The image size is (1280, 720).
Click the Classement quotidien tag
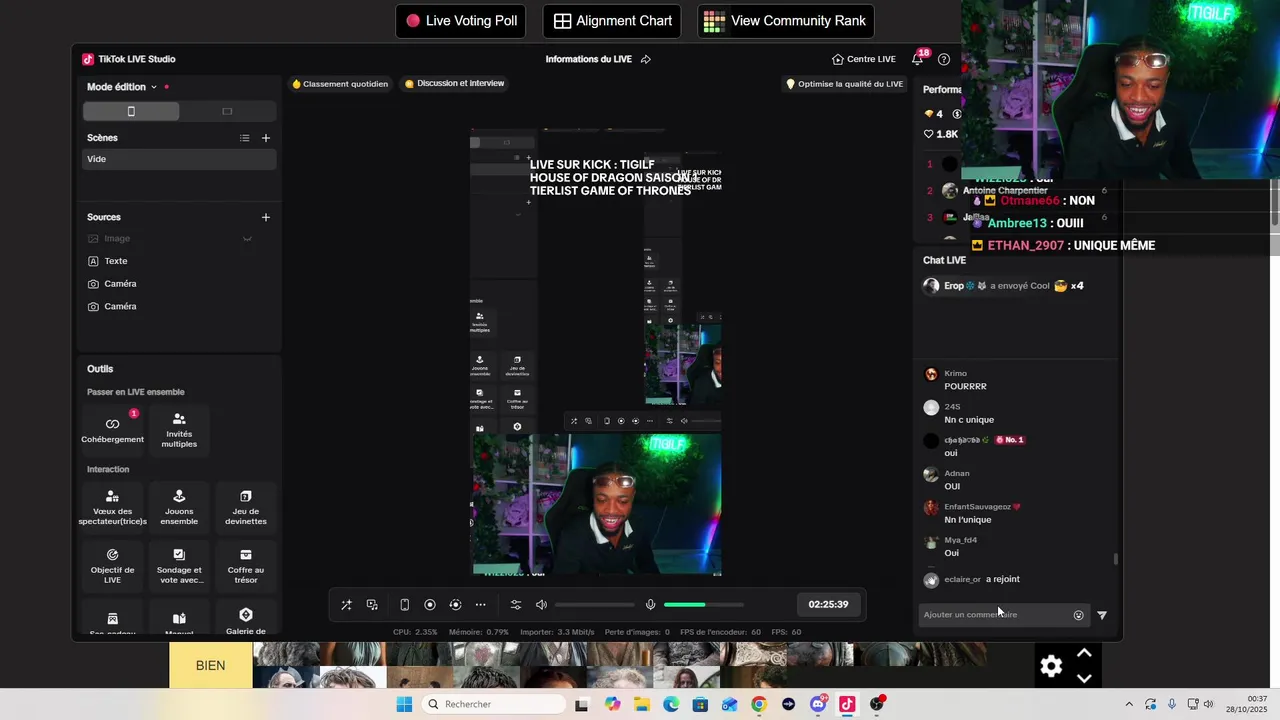click(340, 84)
